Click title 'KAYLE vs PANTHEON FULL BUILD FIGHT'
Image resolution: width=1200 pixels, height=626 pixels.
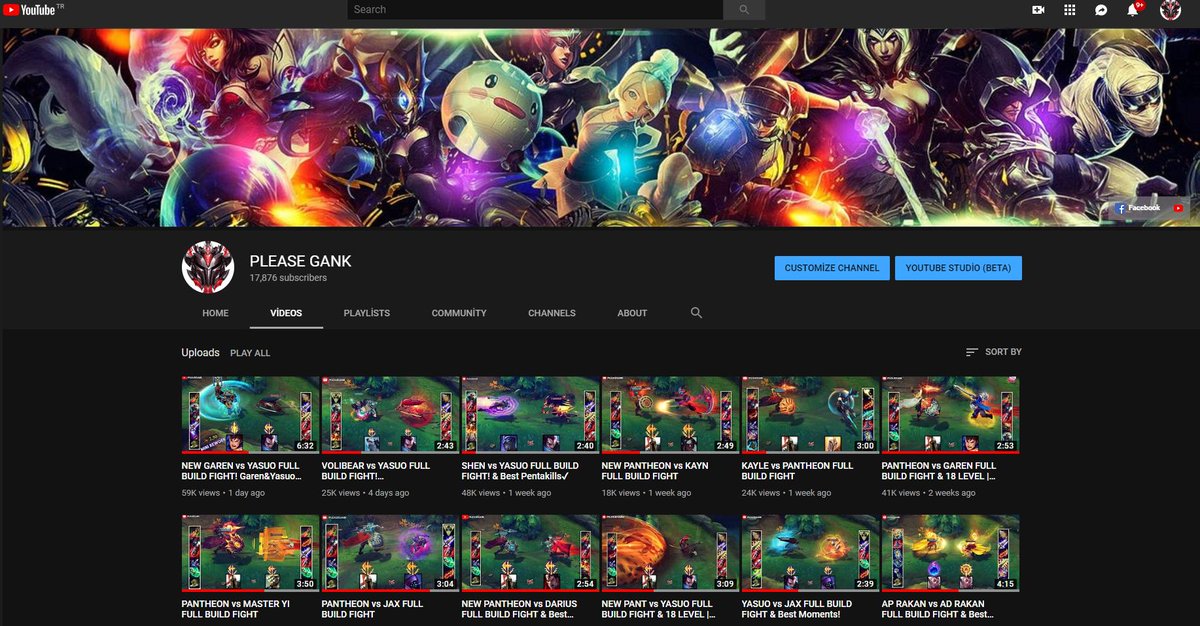798,471
